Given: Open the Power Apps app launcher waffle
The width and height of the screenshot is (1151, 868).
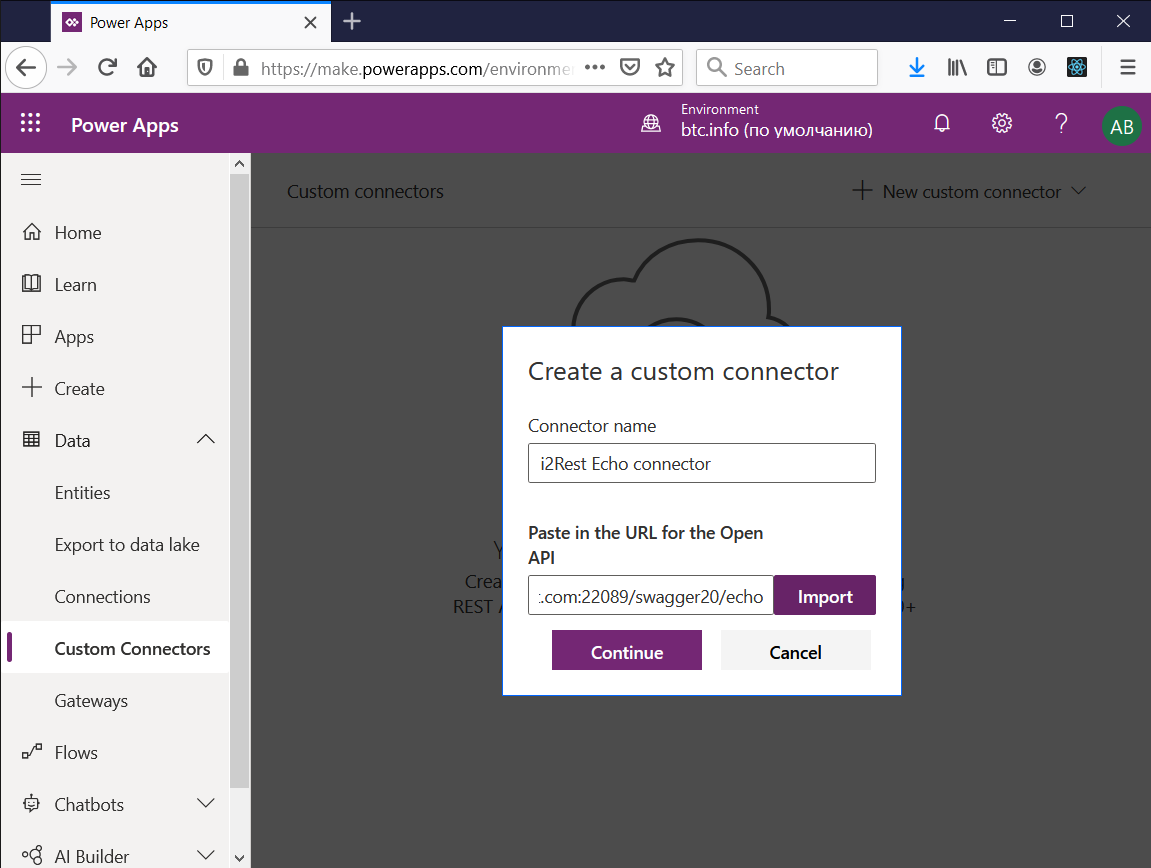Looking at the screenshot, I should tap(30, 123).
